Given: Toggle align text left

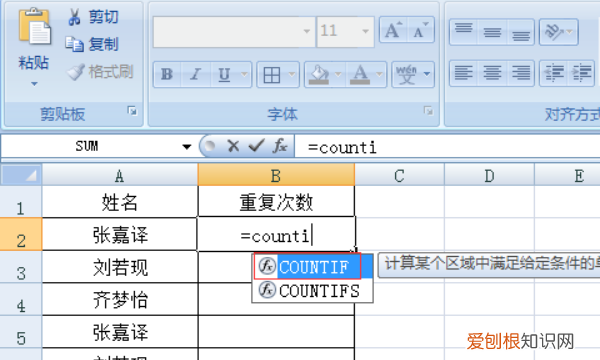Looking at the screenshot, I should [464, 73].
